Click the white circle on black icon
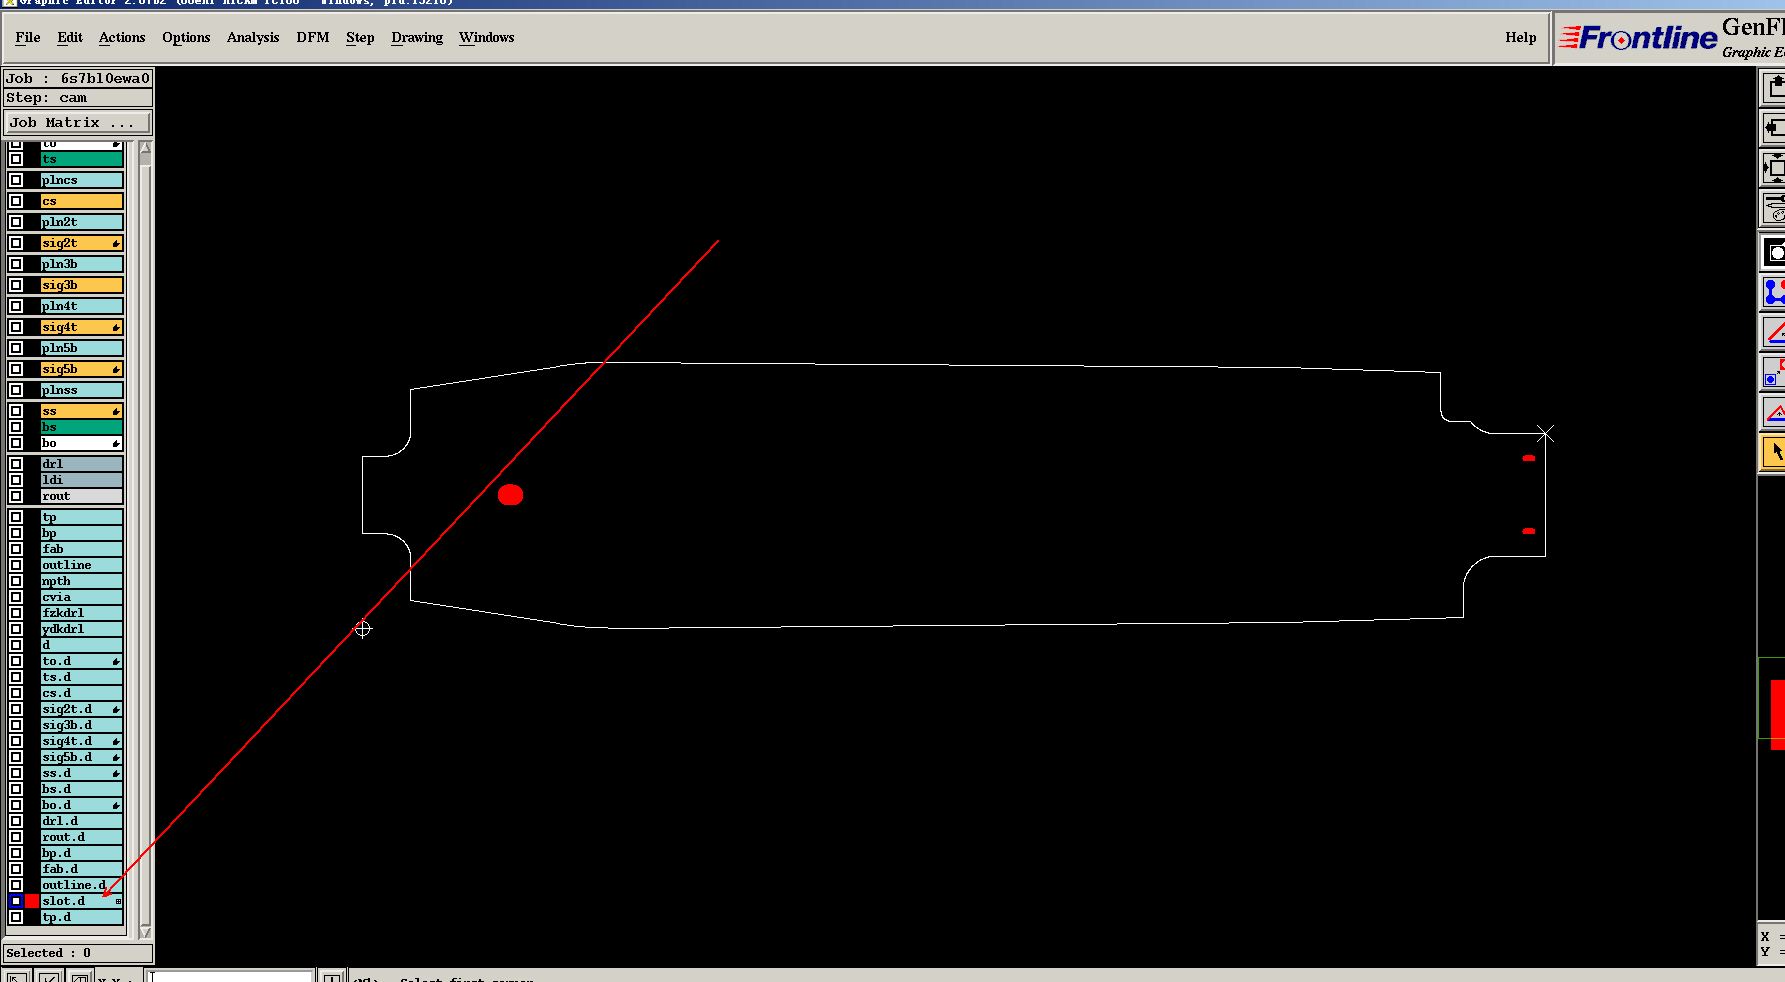This screenshot has height=982, width=1785. 1775,252
